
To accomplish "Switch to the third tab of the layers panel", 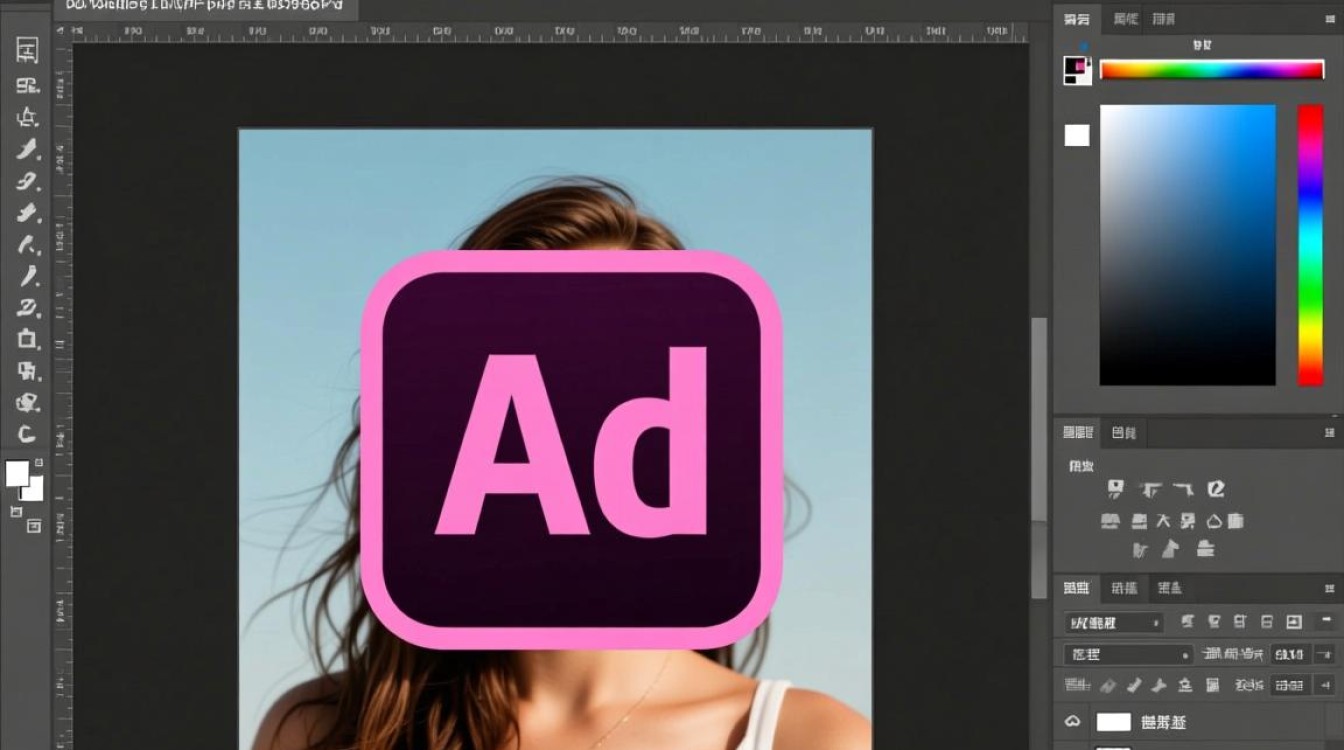I will (1169, 588).
